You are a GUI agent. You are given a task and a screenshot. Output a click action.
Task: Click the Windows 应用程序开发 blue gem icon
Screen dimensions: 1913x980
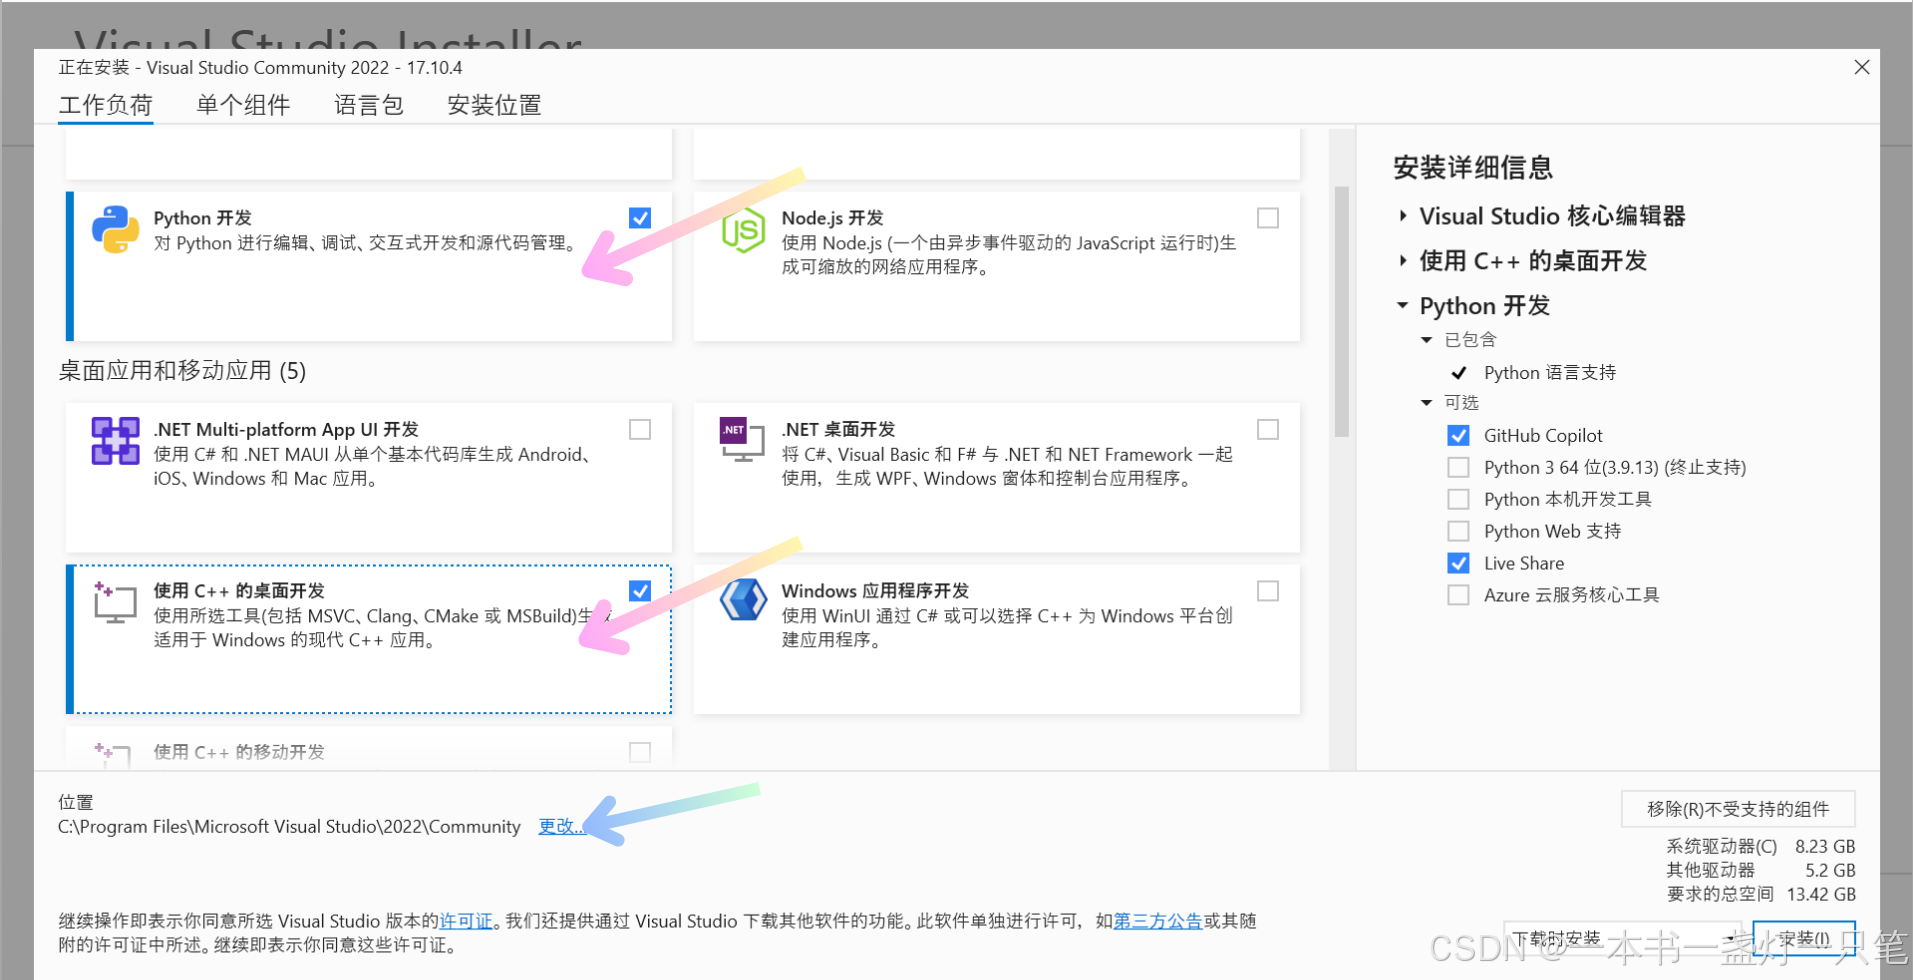[743, 600]
